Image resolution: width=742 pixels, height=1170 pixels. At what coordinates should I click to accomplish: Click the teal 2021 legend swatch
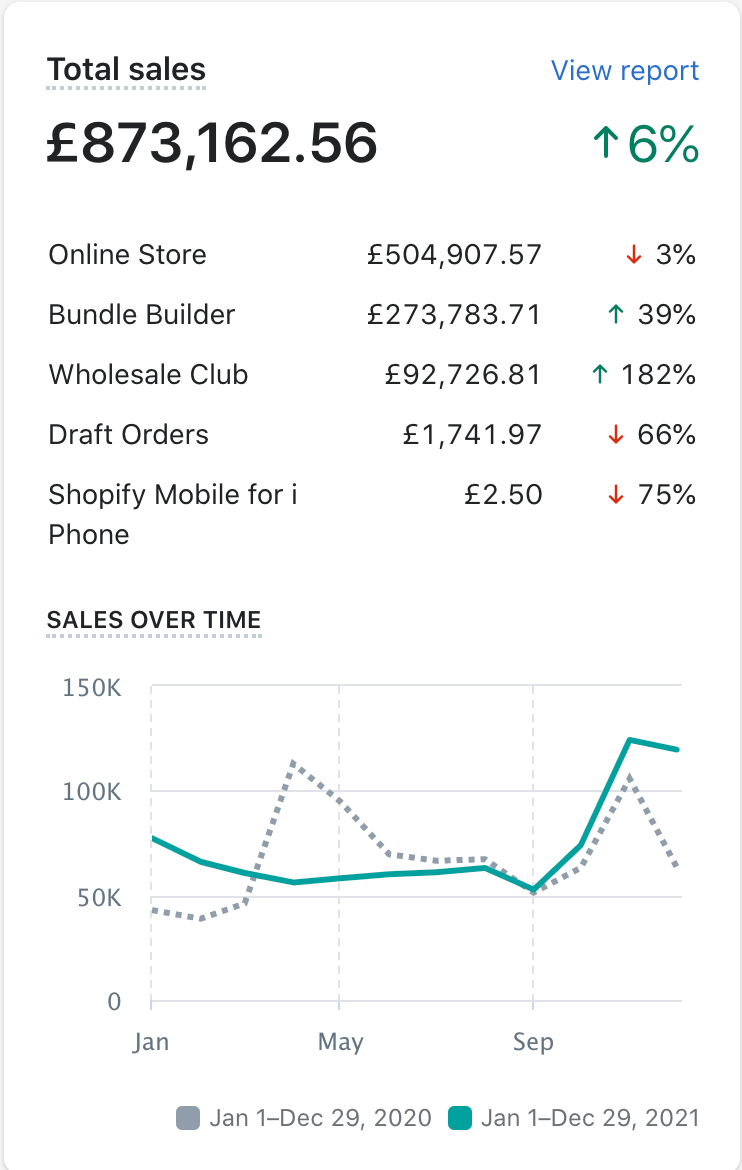click(x=460, y=1118)
